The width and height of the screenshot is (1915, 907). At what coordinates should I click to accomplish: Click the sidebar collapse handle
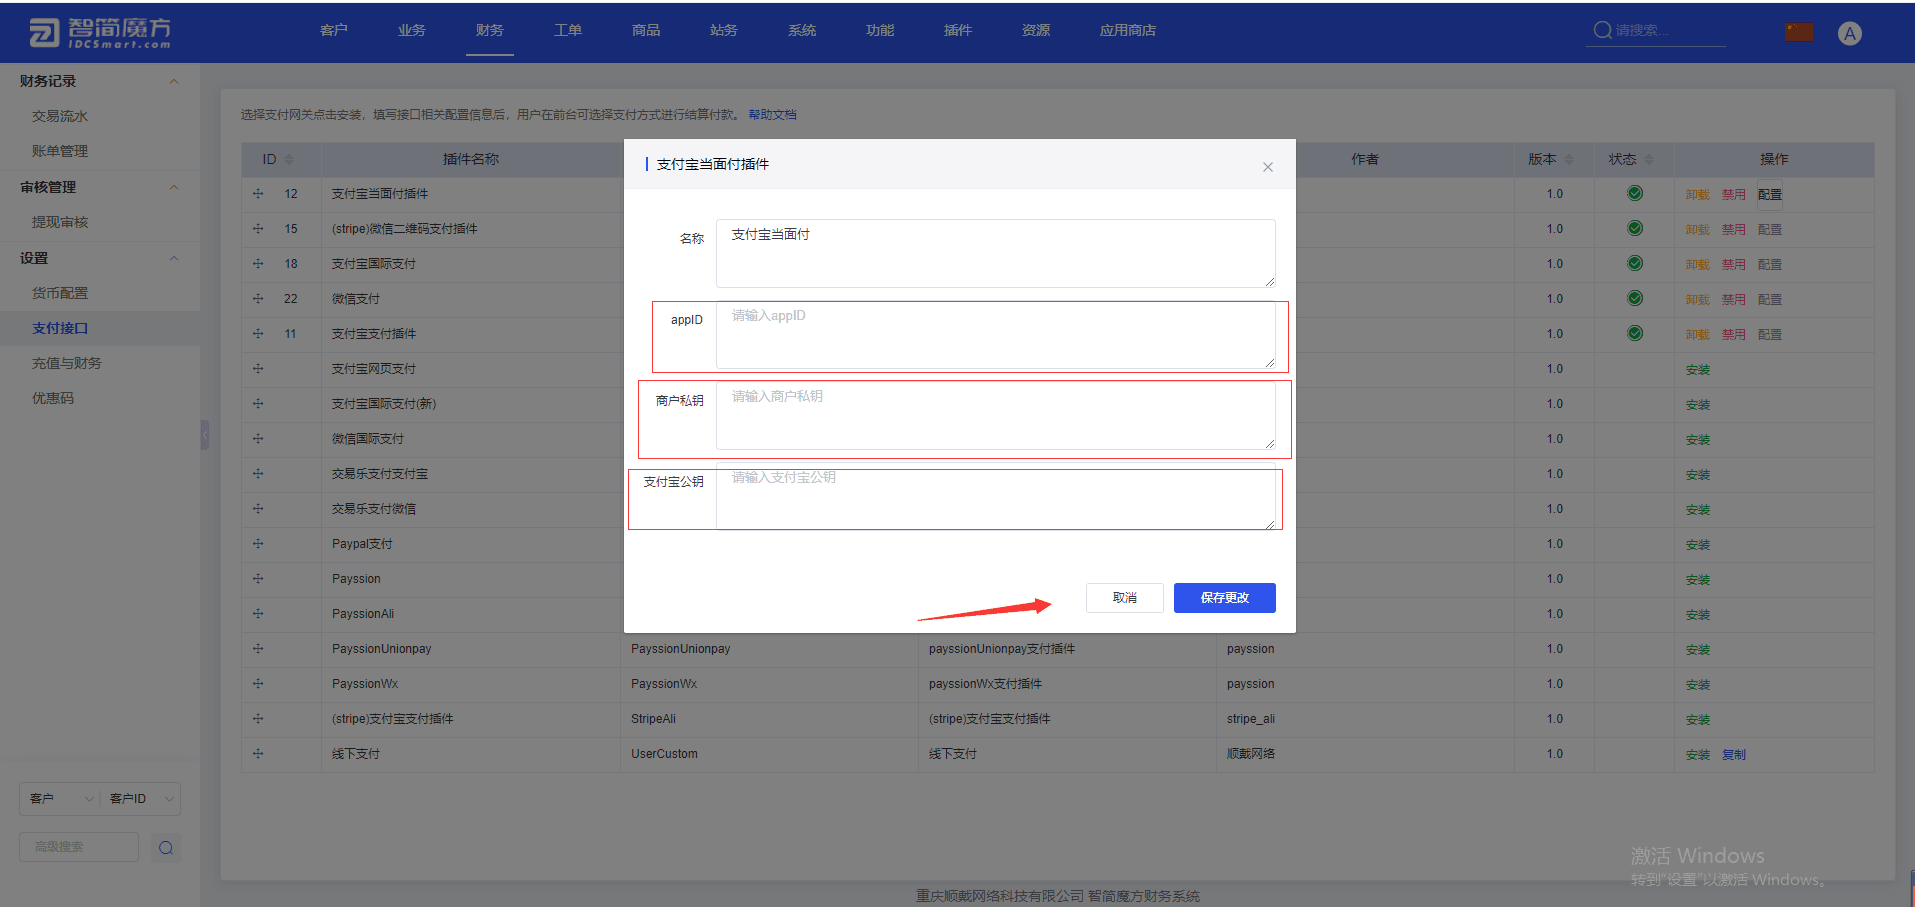(205, 434)
